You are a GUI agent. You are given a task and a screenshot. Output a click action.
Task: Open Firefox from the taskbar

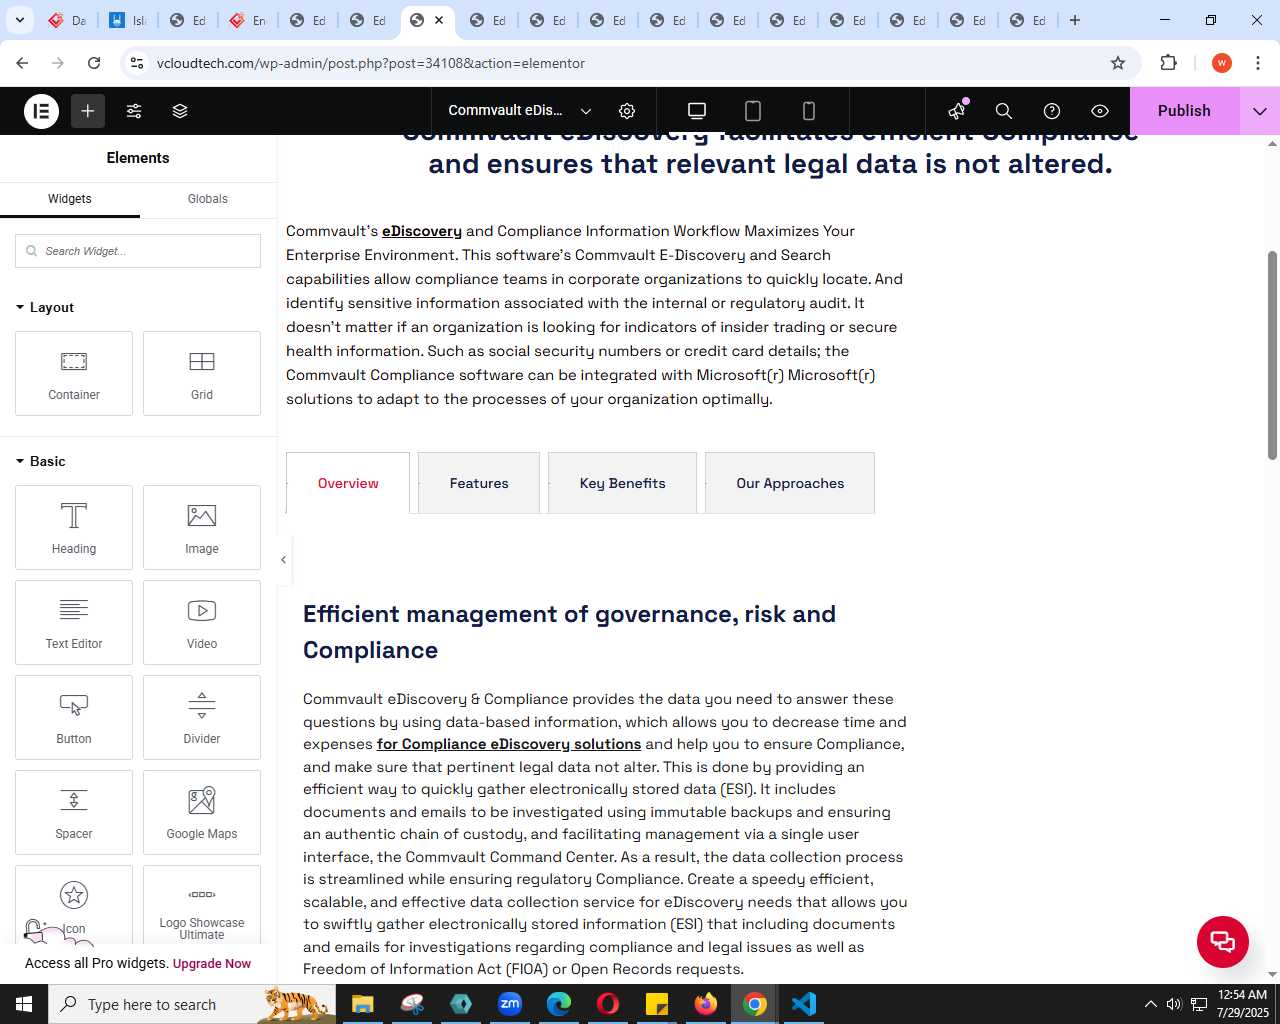tap(706, 1004)
